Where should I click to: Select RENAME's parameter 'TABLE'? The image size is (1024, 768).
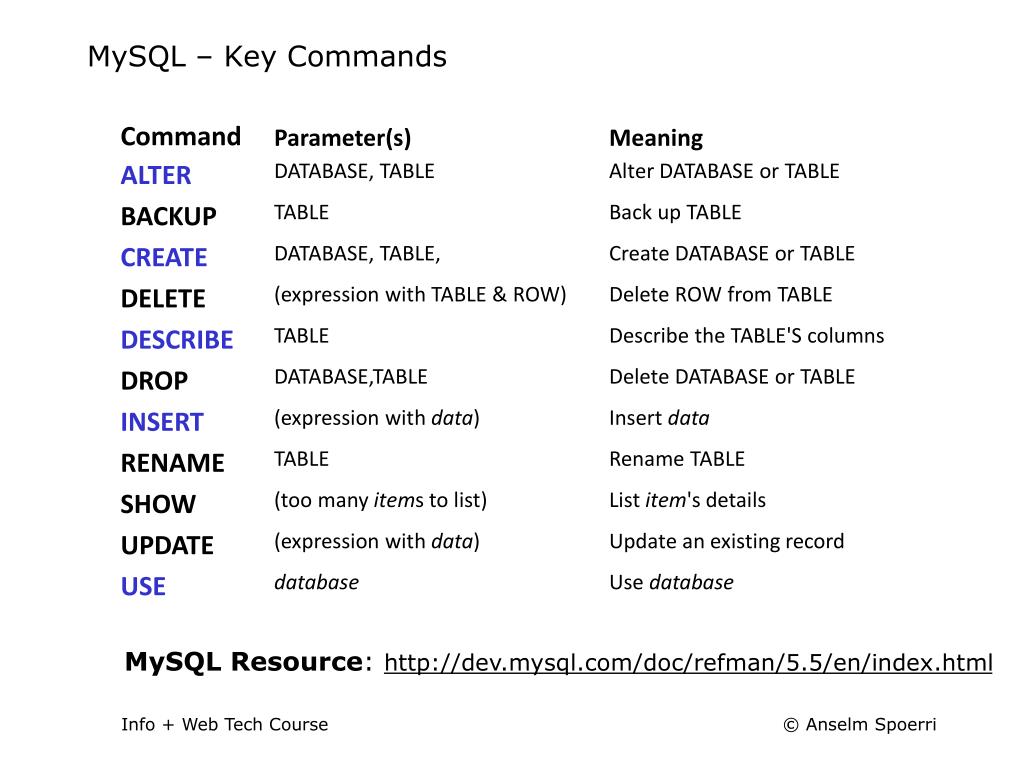point(301,459)
